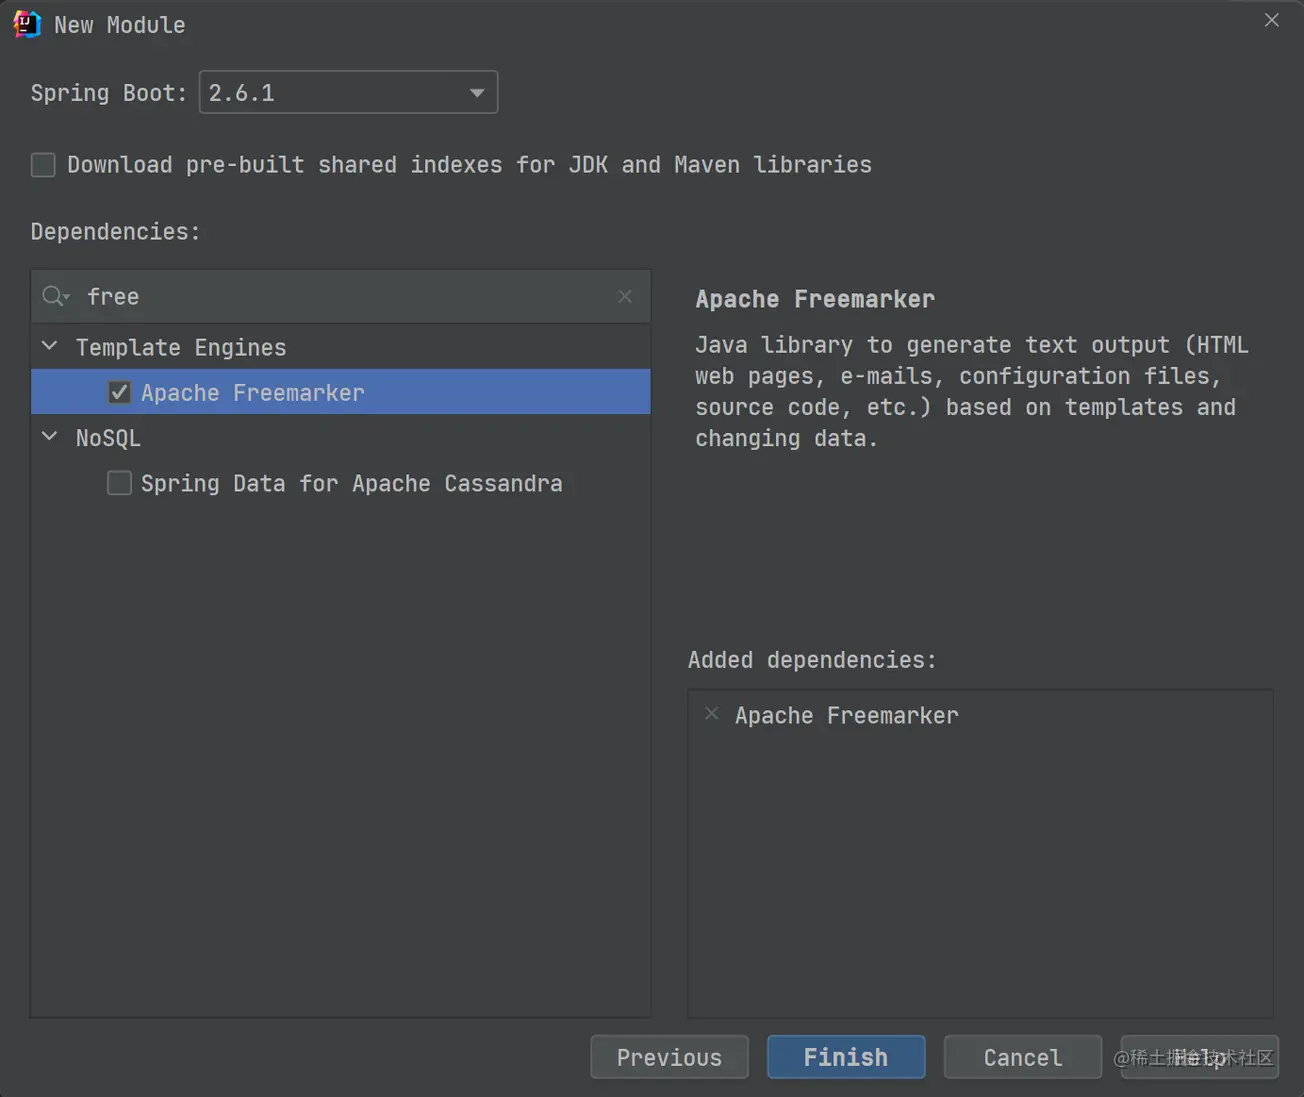Click the IntelliJ IDEA logo in title bar
The height and width of the screenshot is (1097, 1304).
tap(27, 24)
